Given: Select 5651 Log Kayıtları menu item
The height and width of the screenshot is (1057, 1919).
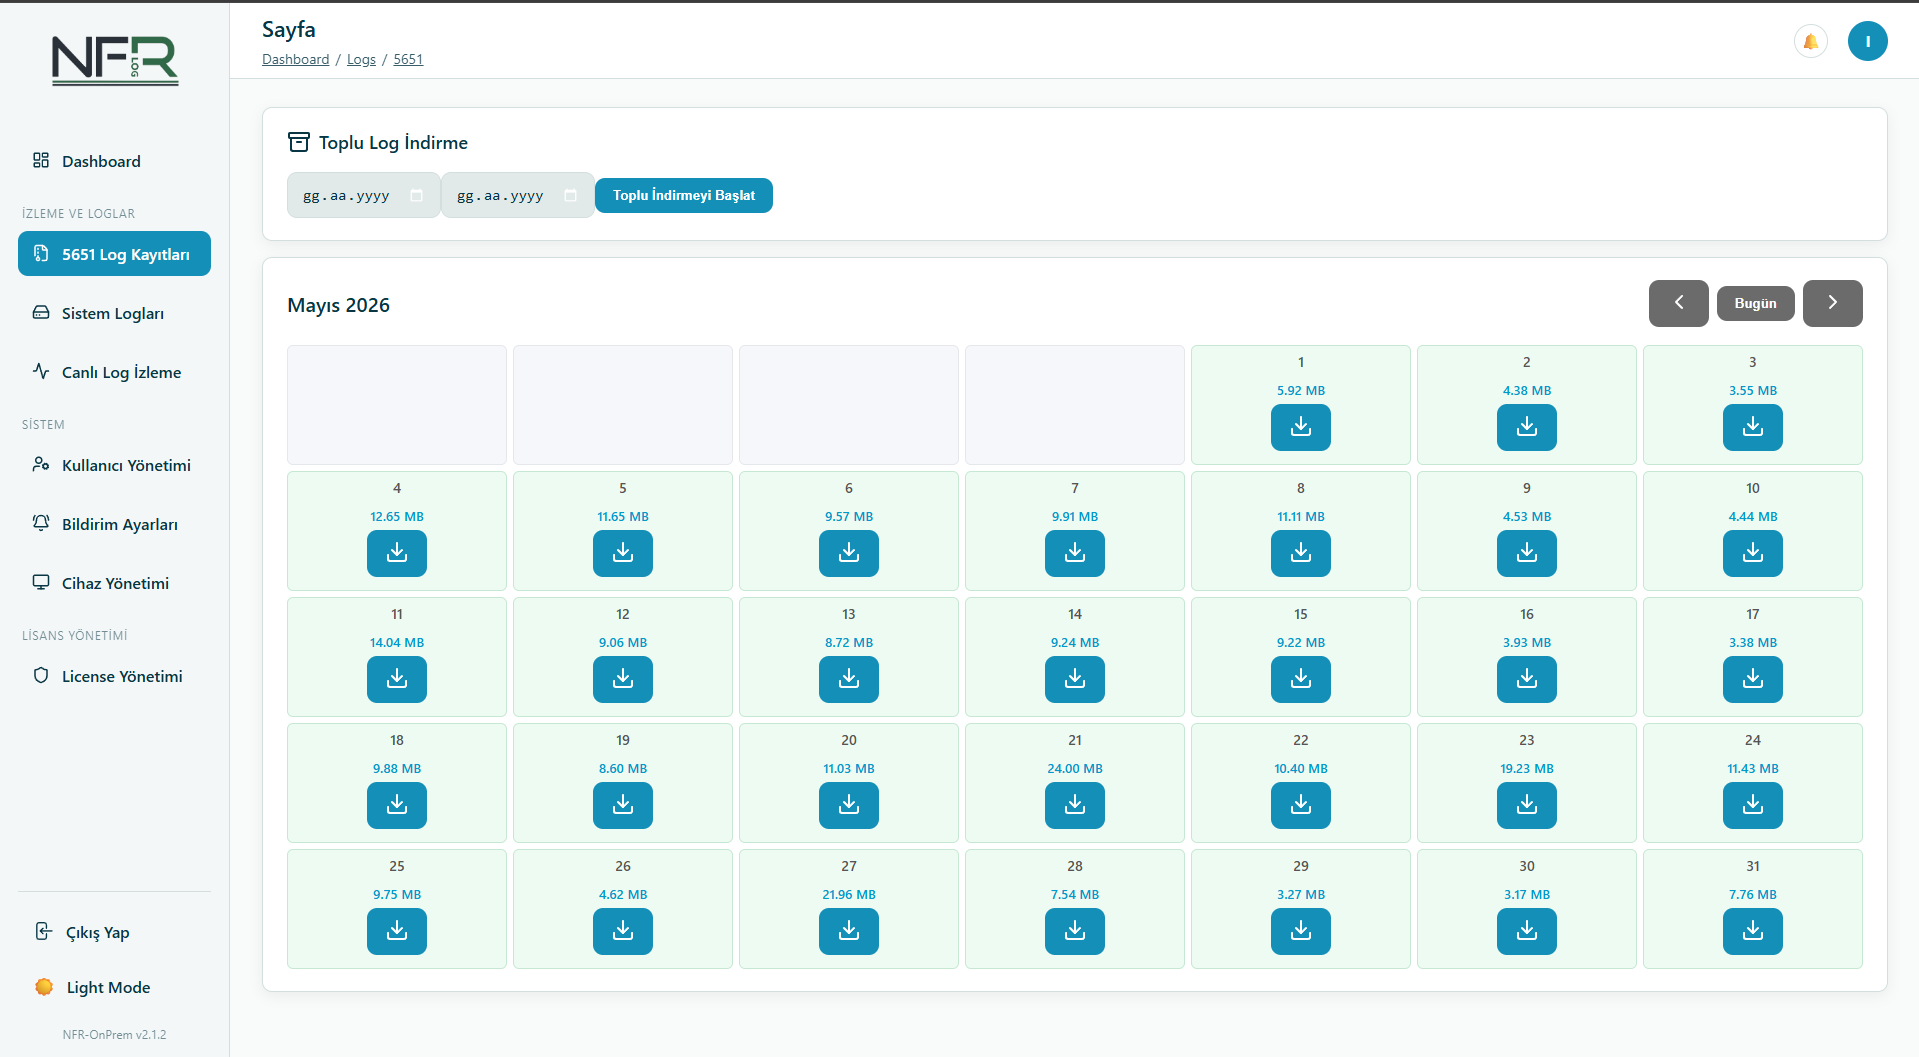Looking at the screenshot, I should click(x=114, y=254).
